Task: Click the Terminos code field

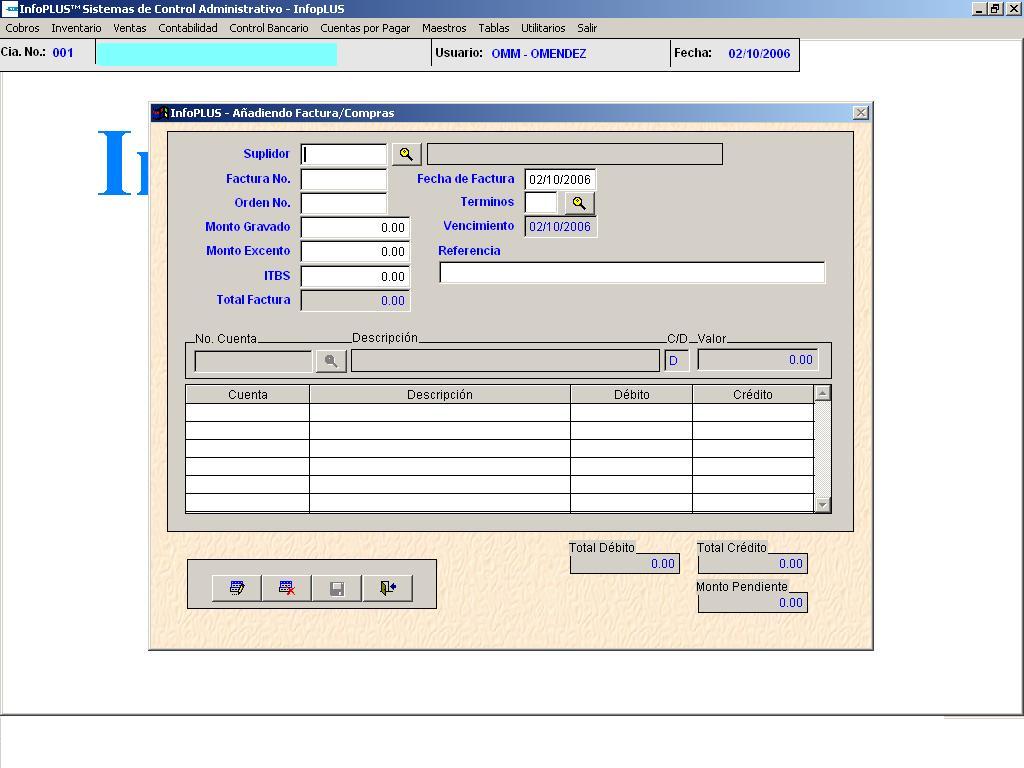Action: [x=541, y=203]
